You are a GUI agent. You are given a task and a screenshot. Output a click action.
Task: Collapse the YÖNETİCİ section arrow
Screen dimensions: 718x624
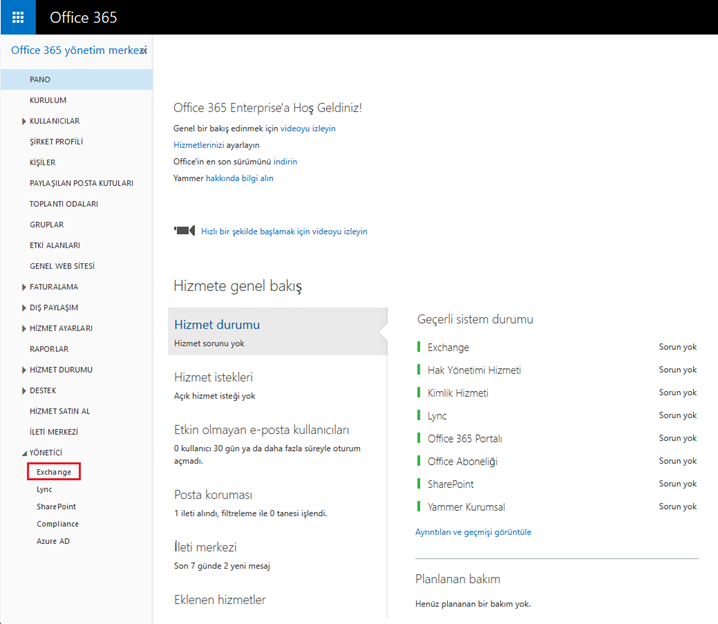(24, 453)
